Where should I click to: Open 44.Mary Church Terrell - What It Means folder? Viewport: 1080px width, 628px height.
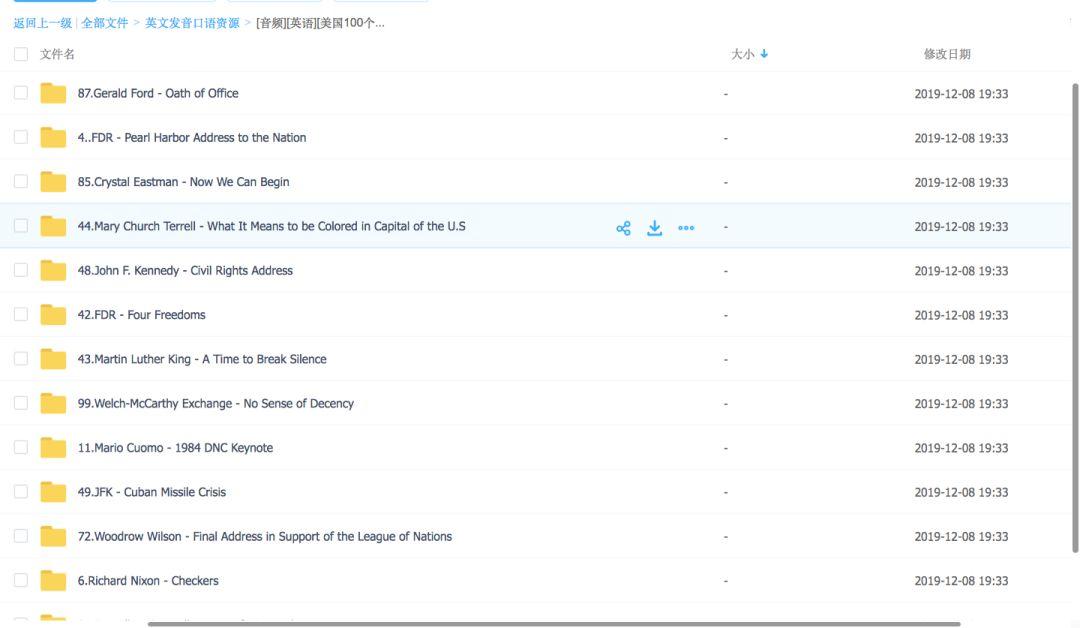[271, 226]
